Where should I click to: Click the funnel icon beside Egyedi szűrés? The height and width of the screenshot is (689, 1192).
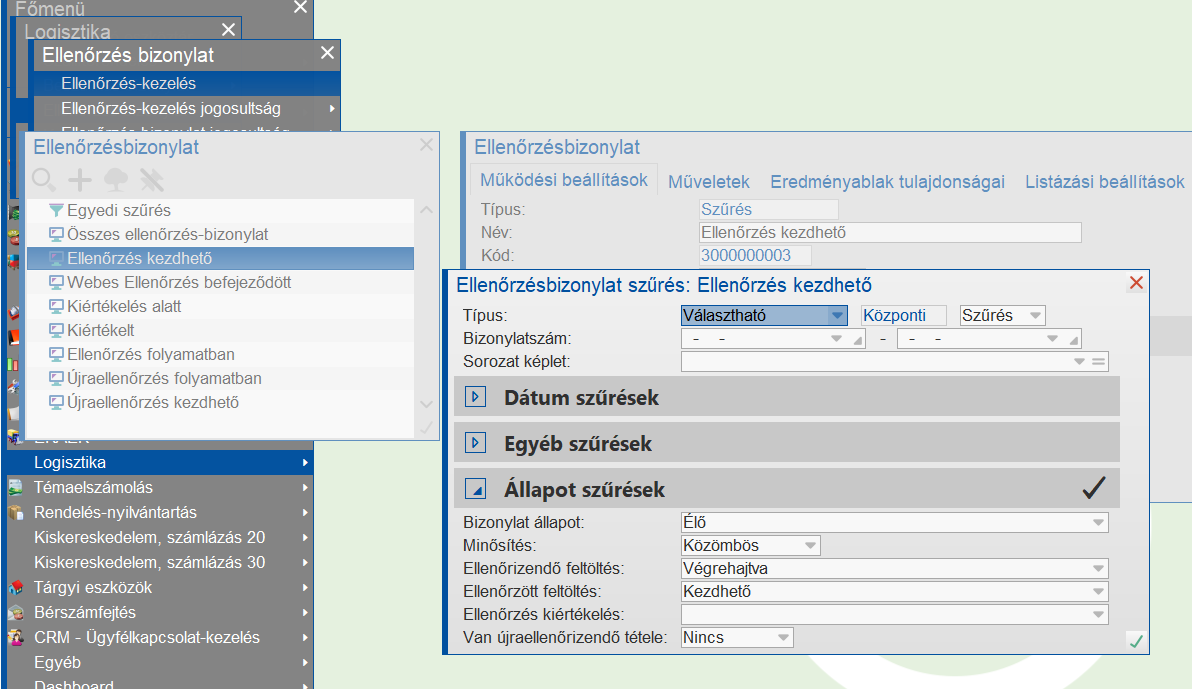56,211
